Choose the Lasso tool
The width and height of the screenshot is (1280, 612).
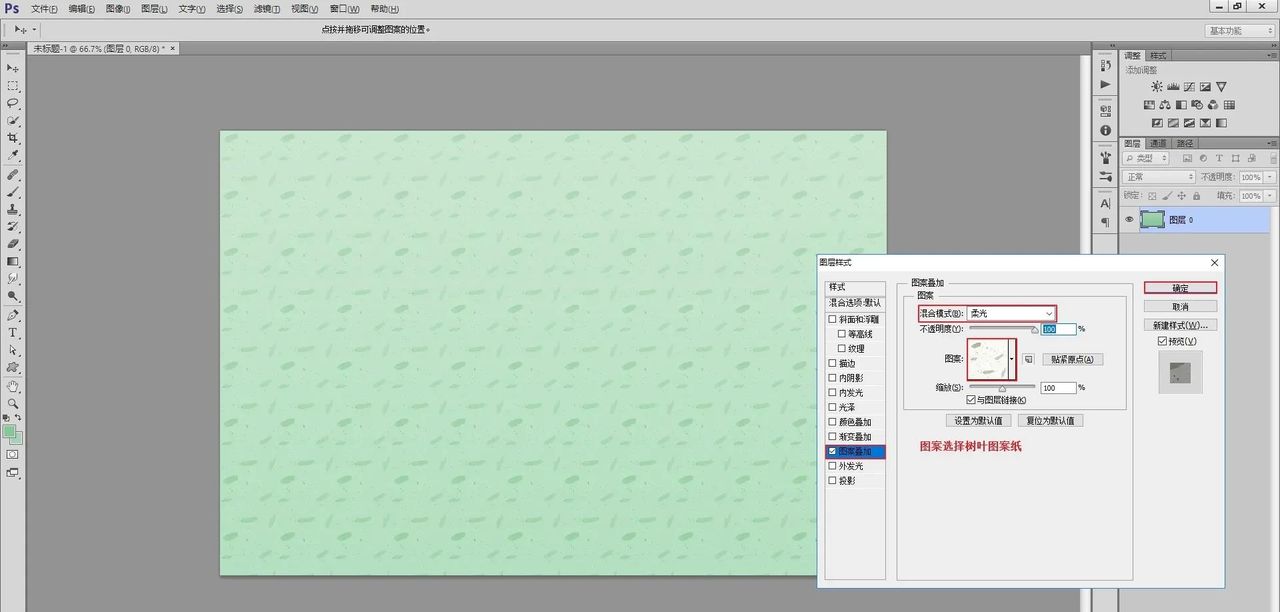pyautogui.click(x=13, y=103)
